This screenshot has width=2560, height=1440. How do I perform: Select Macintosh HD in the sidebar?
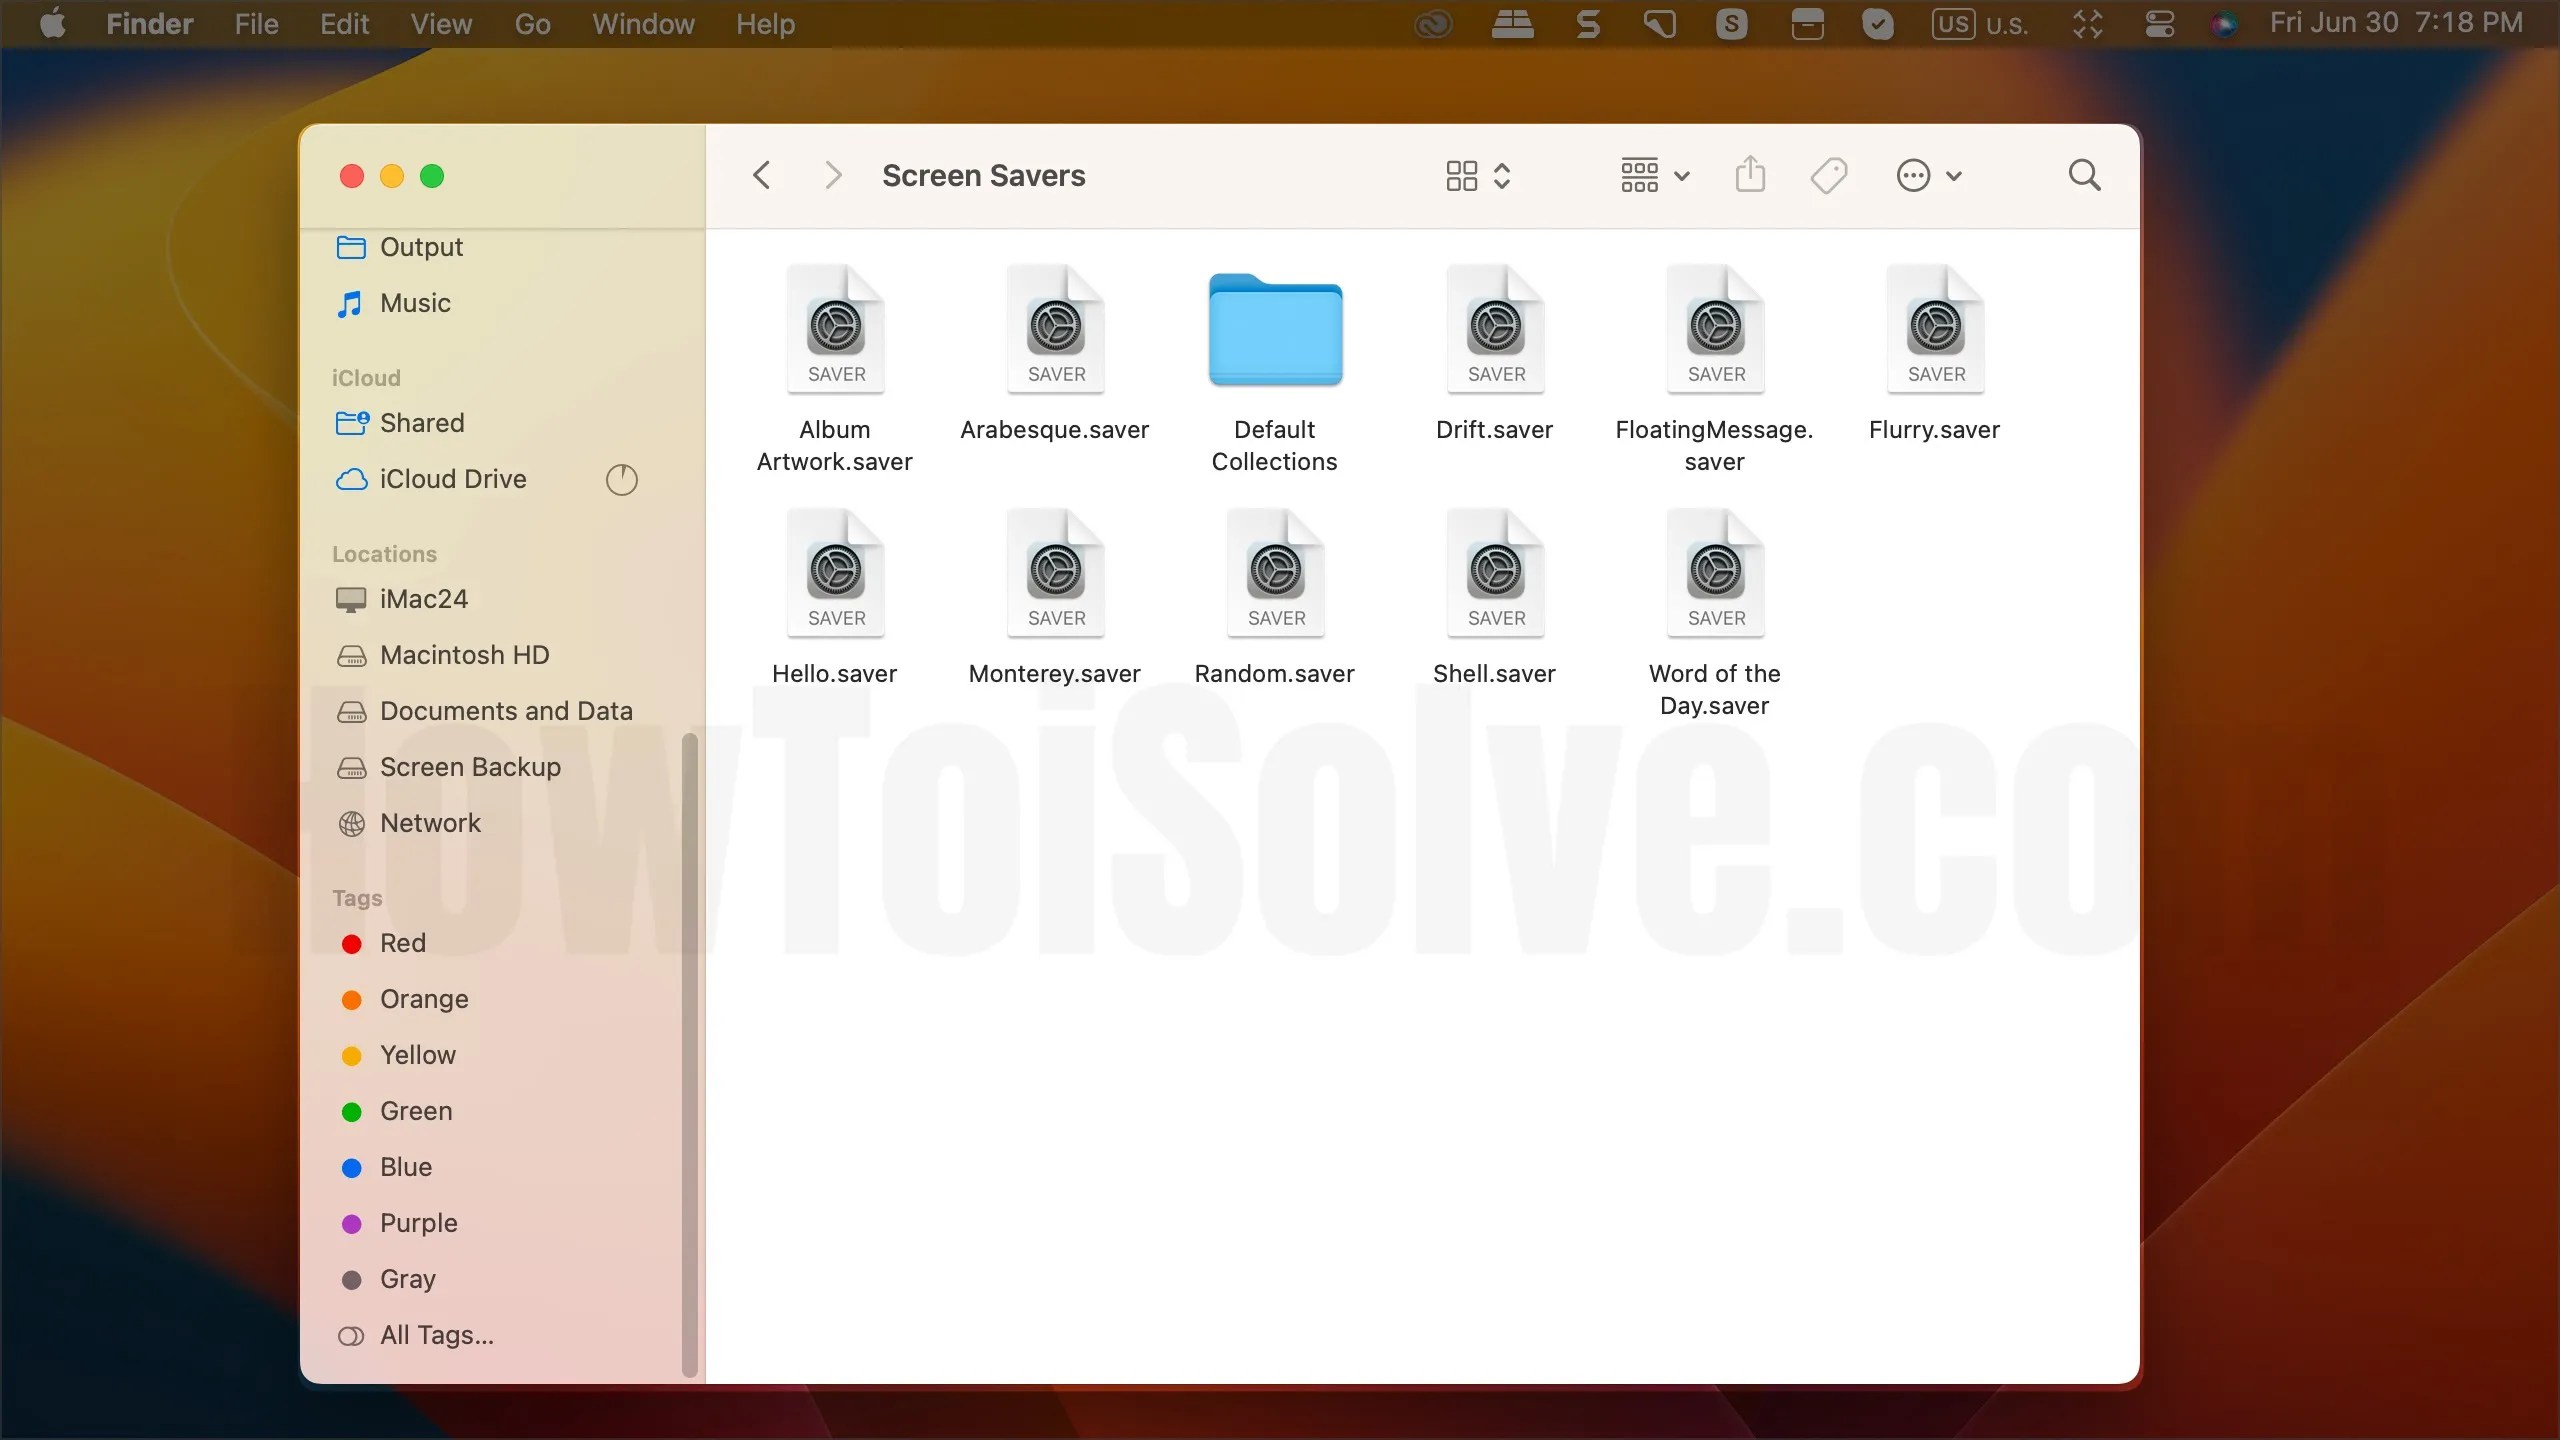pyautogui.click(x=464, y=655)
